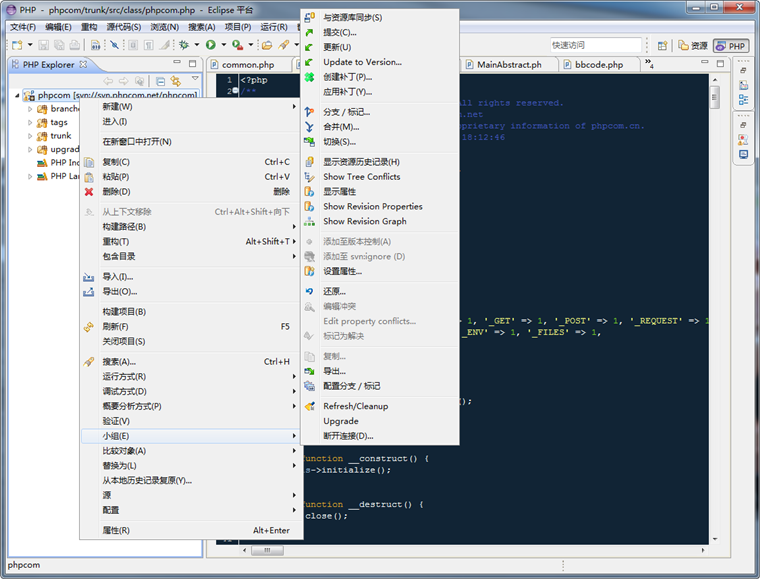This screenshot has height=579, width=760.
Task: Switch to the 资源 perspective
Action: [693, 45]
